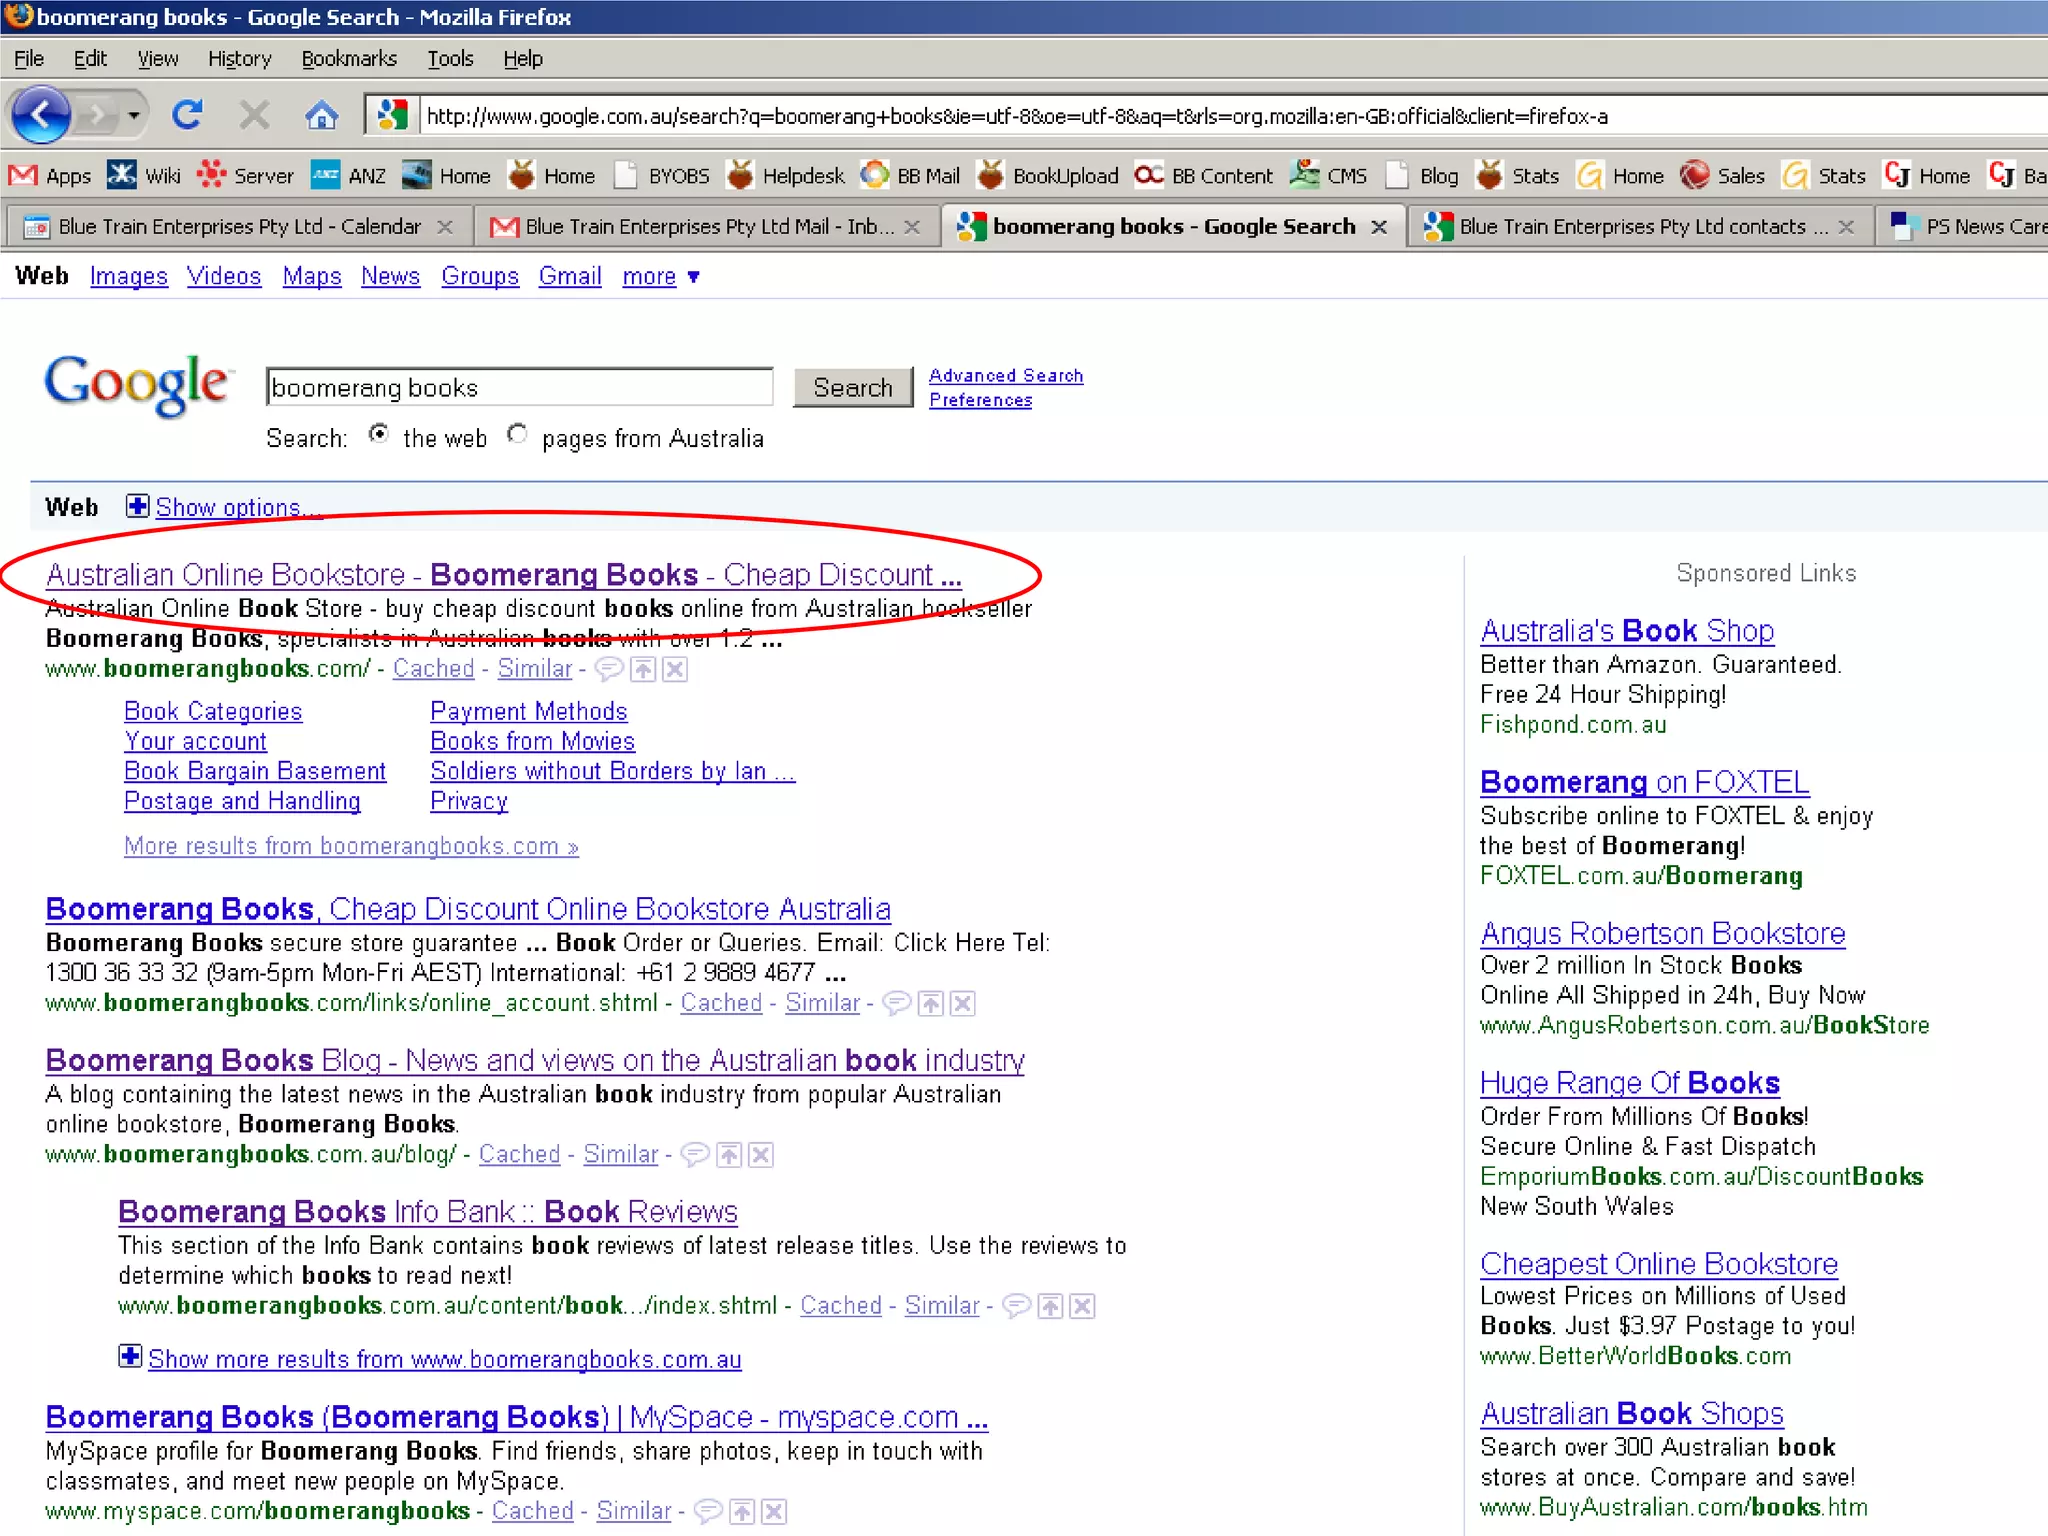
Task: Click the promote arrow icon on first result
Action: (643, 669)
